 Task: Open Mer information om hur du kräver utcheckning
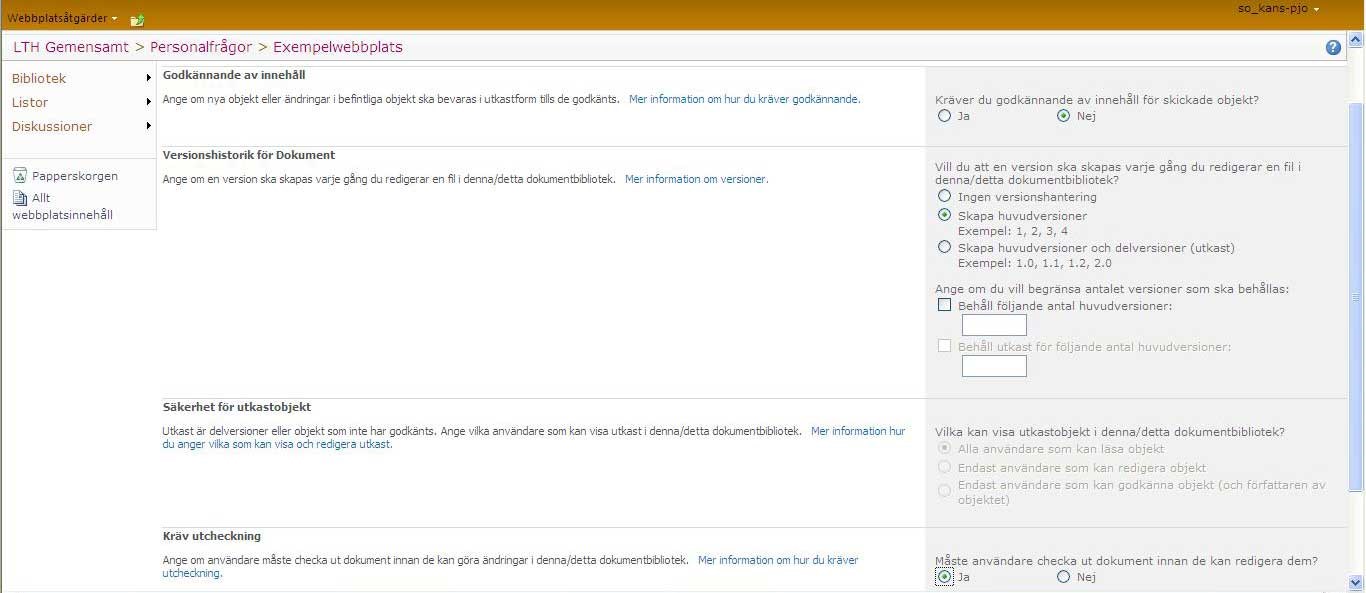click(x=510, y=567)
